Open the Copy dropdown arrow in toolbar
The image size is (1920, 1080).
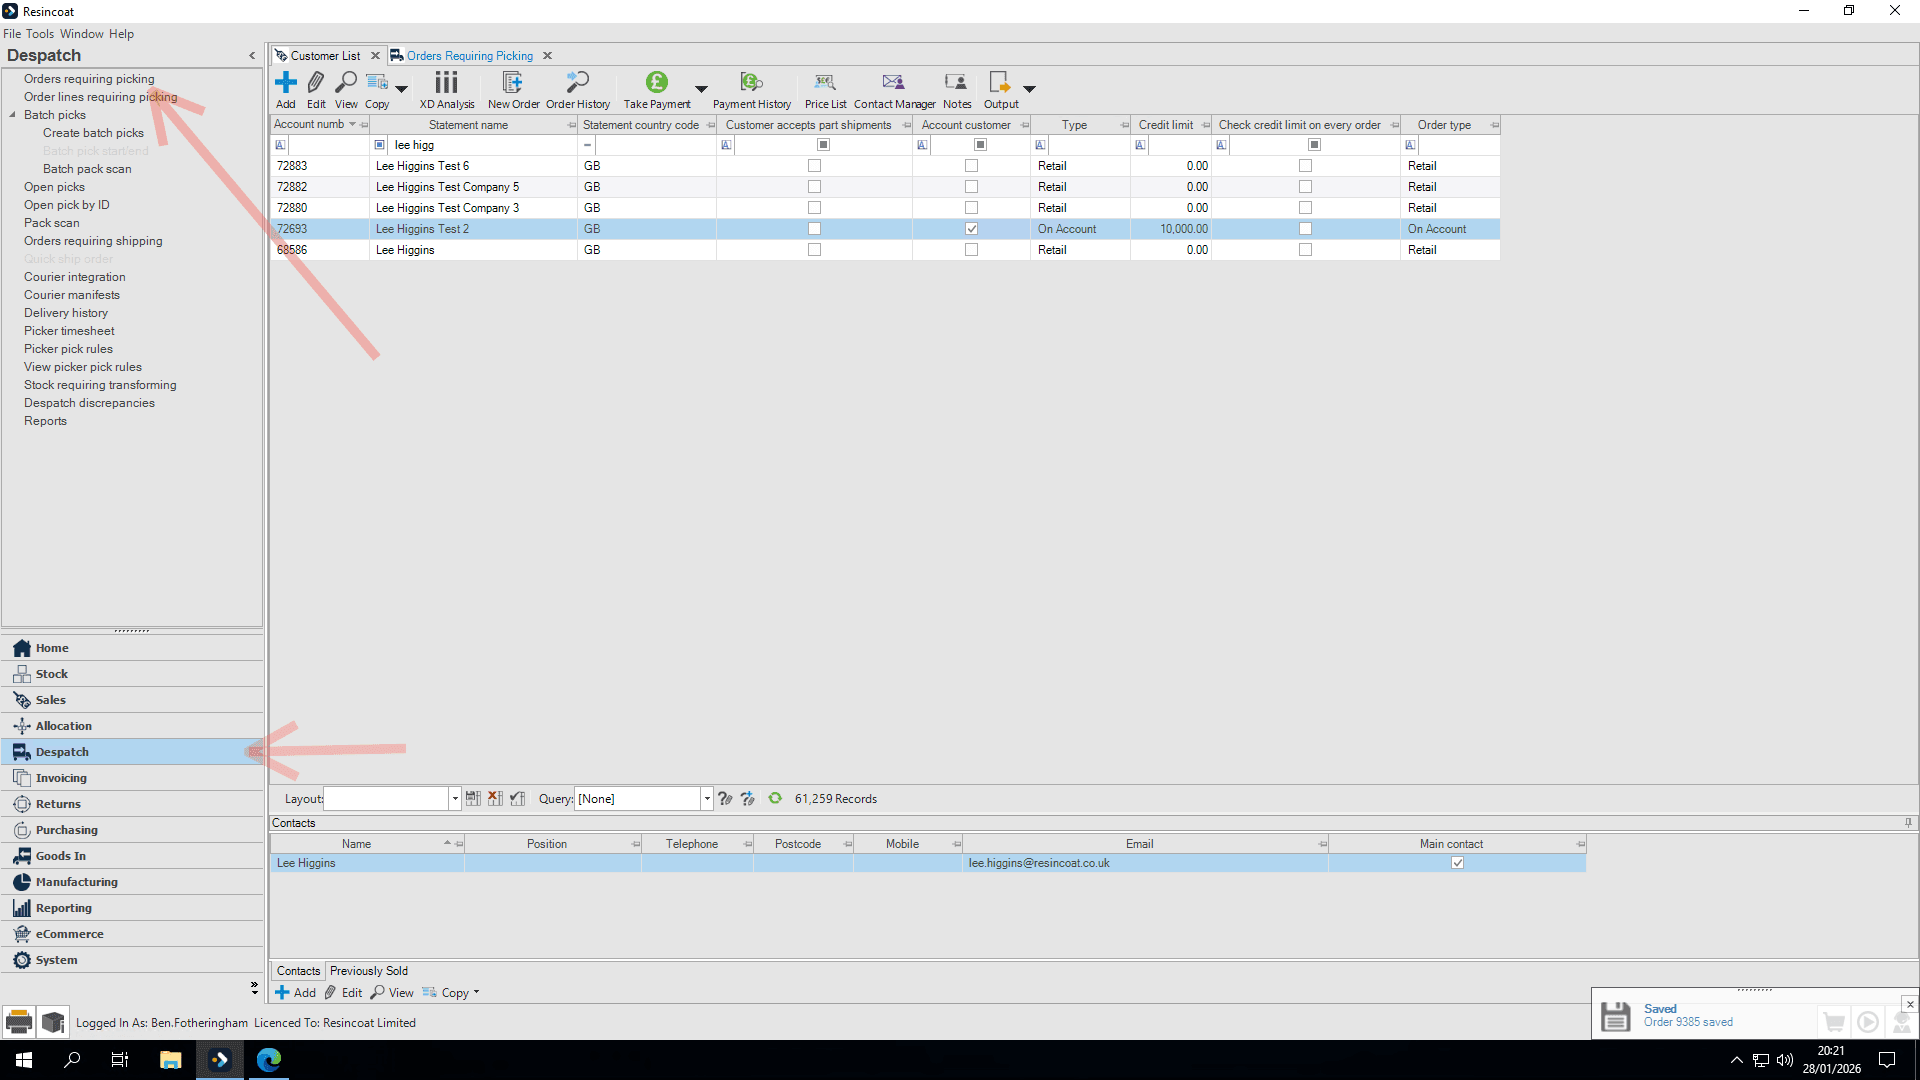pos(401,89)
